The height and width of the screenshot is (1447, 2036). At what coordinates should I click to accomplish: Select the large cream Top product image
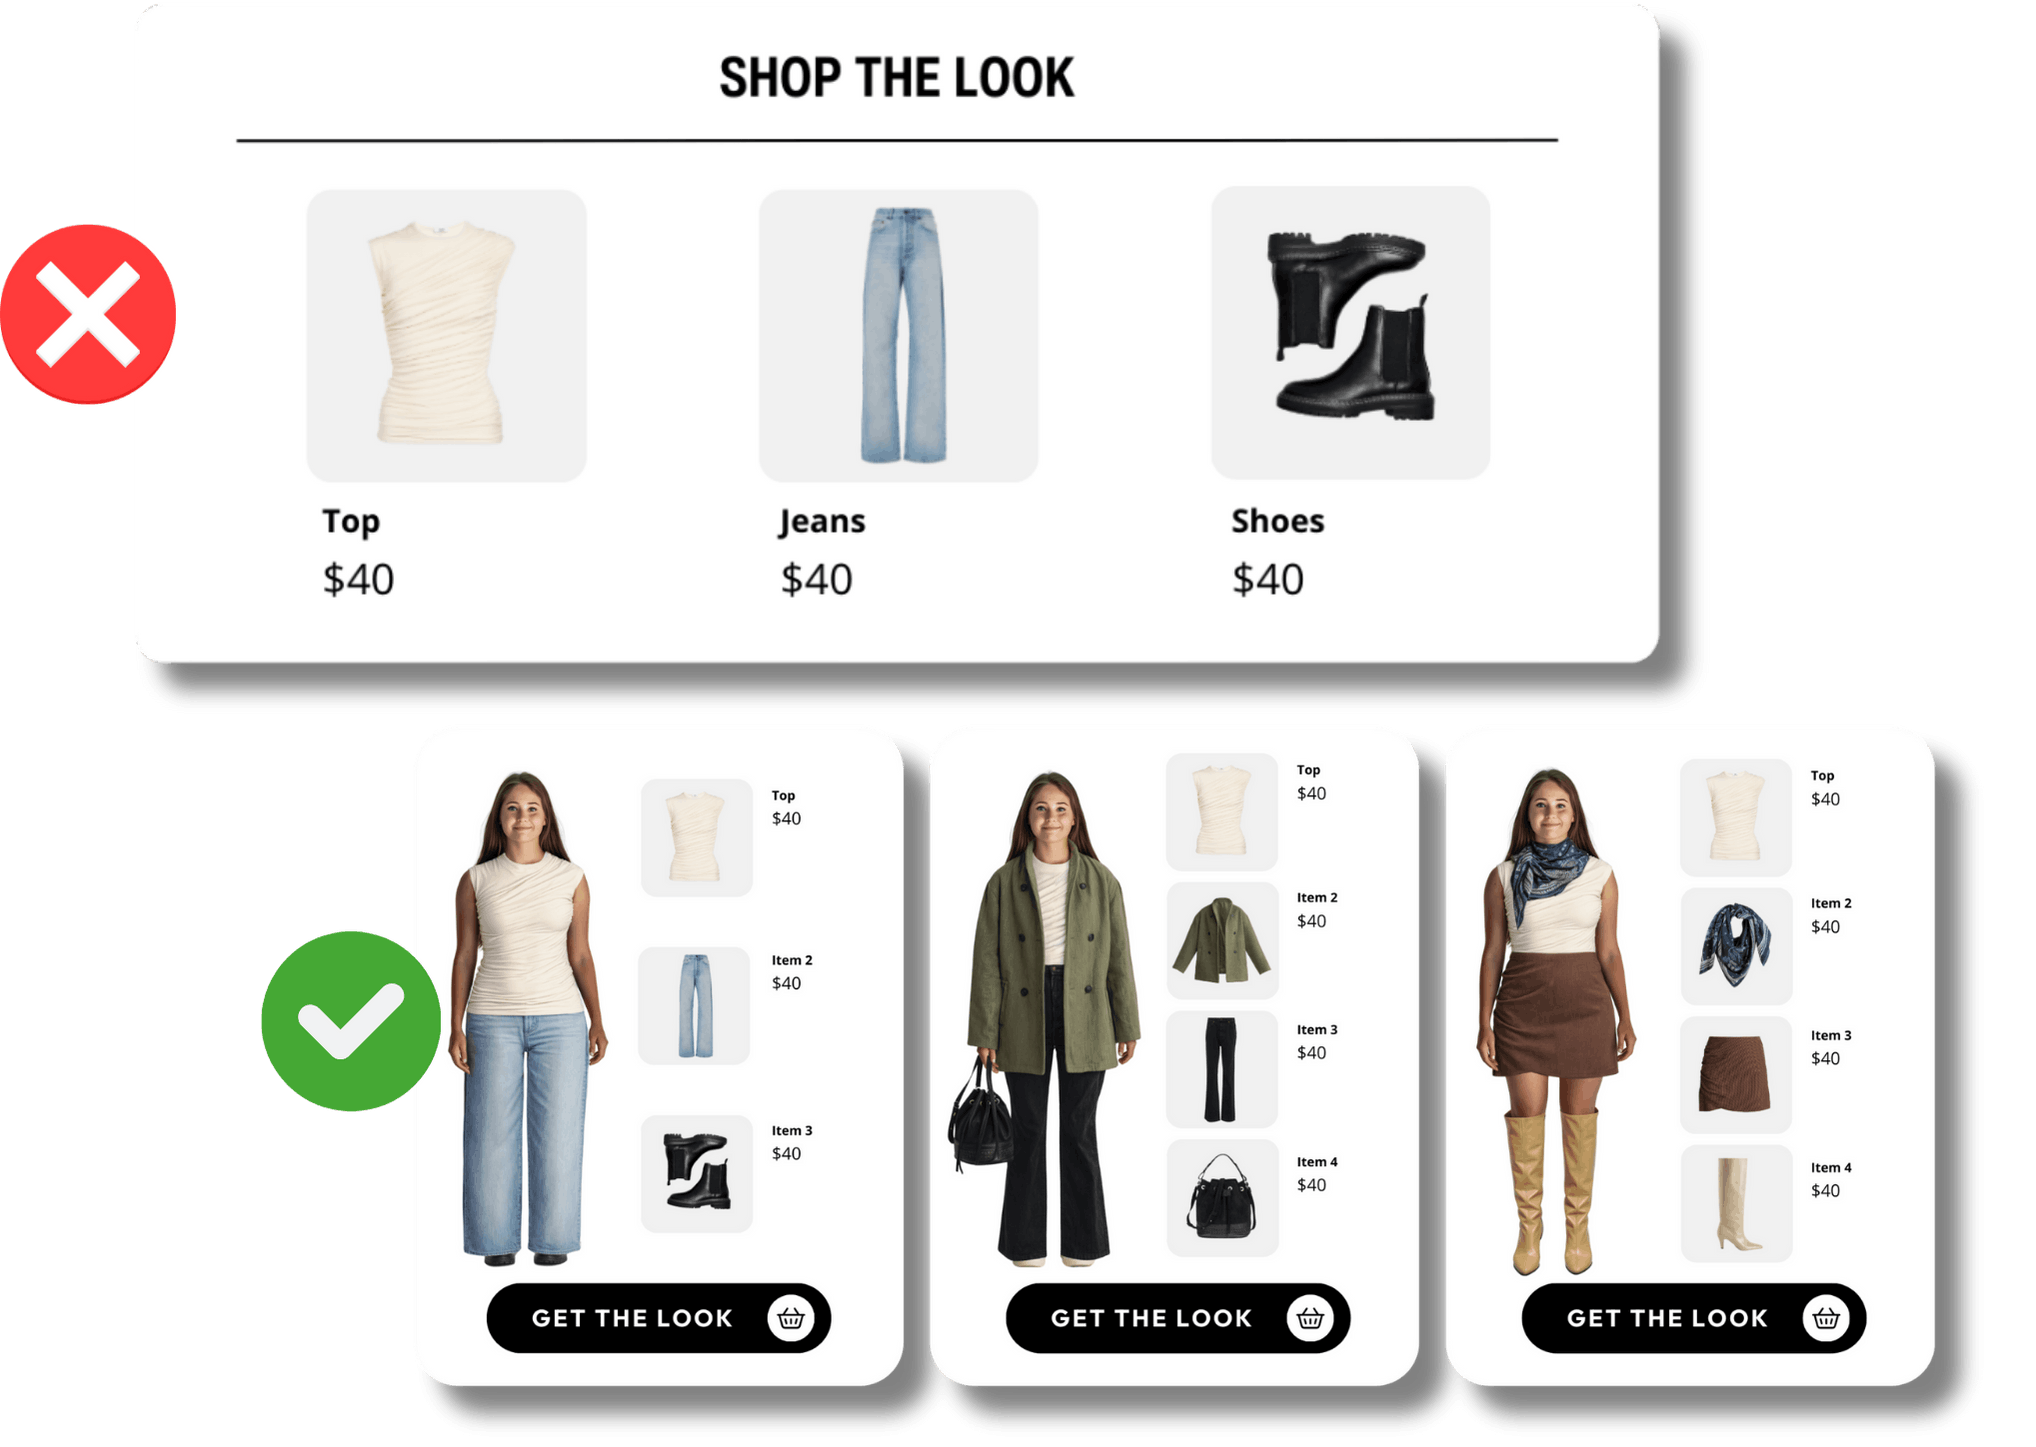(x=446, y=336)
